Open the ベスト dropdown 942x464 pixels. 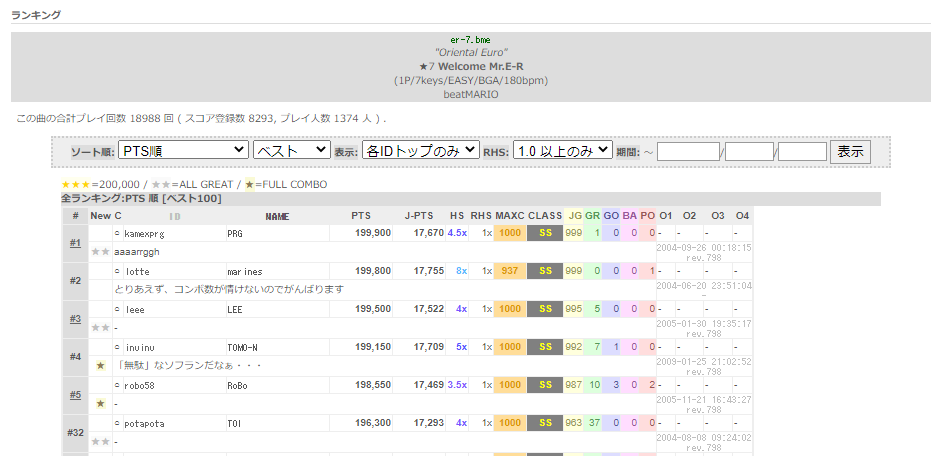click(292, 150)
